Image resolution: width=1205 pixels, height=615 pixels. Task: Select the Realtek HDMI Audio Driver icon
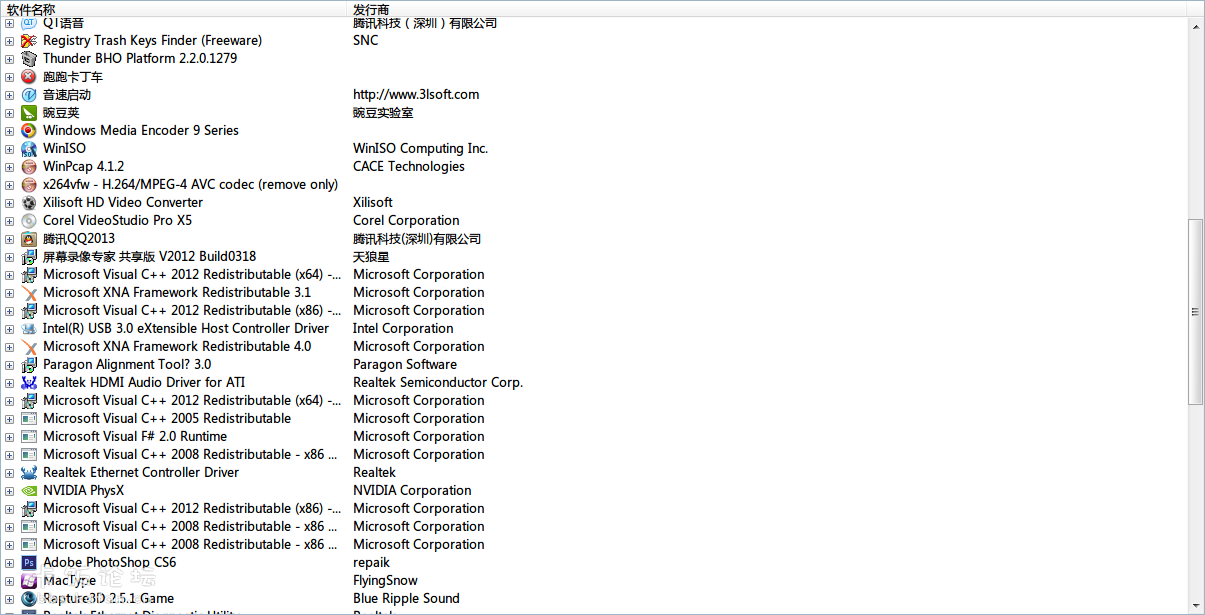29,383
